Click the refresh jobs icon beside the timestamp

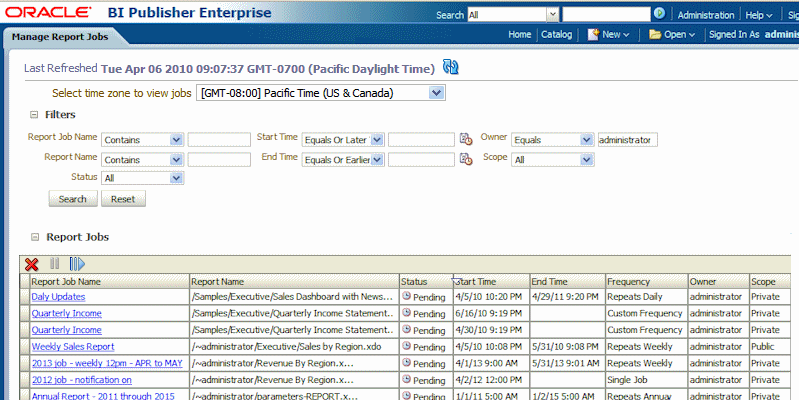[x=450, y=67]
